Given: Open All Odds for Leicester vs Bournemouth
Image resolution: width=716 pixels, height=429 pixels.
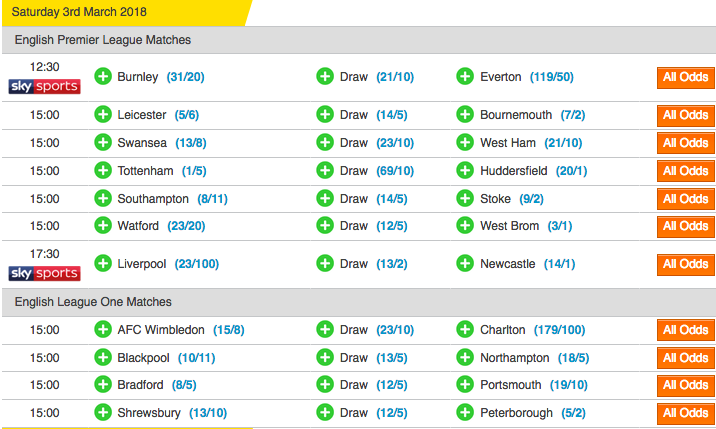Looking at the screenshot, I should coord(685,115).
